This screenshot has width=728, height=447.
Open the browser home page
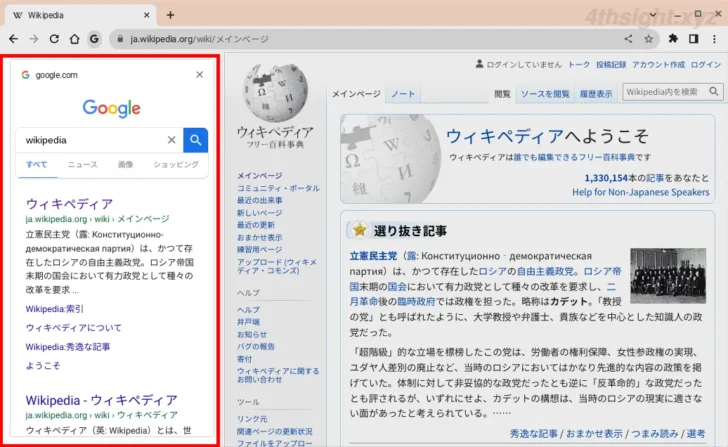(74, 39)
